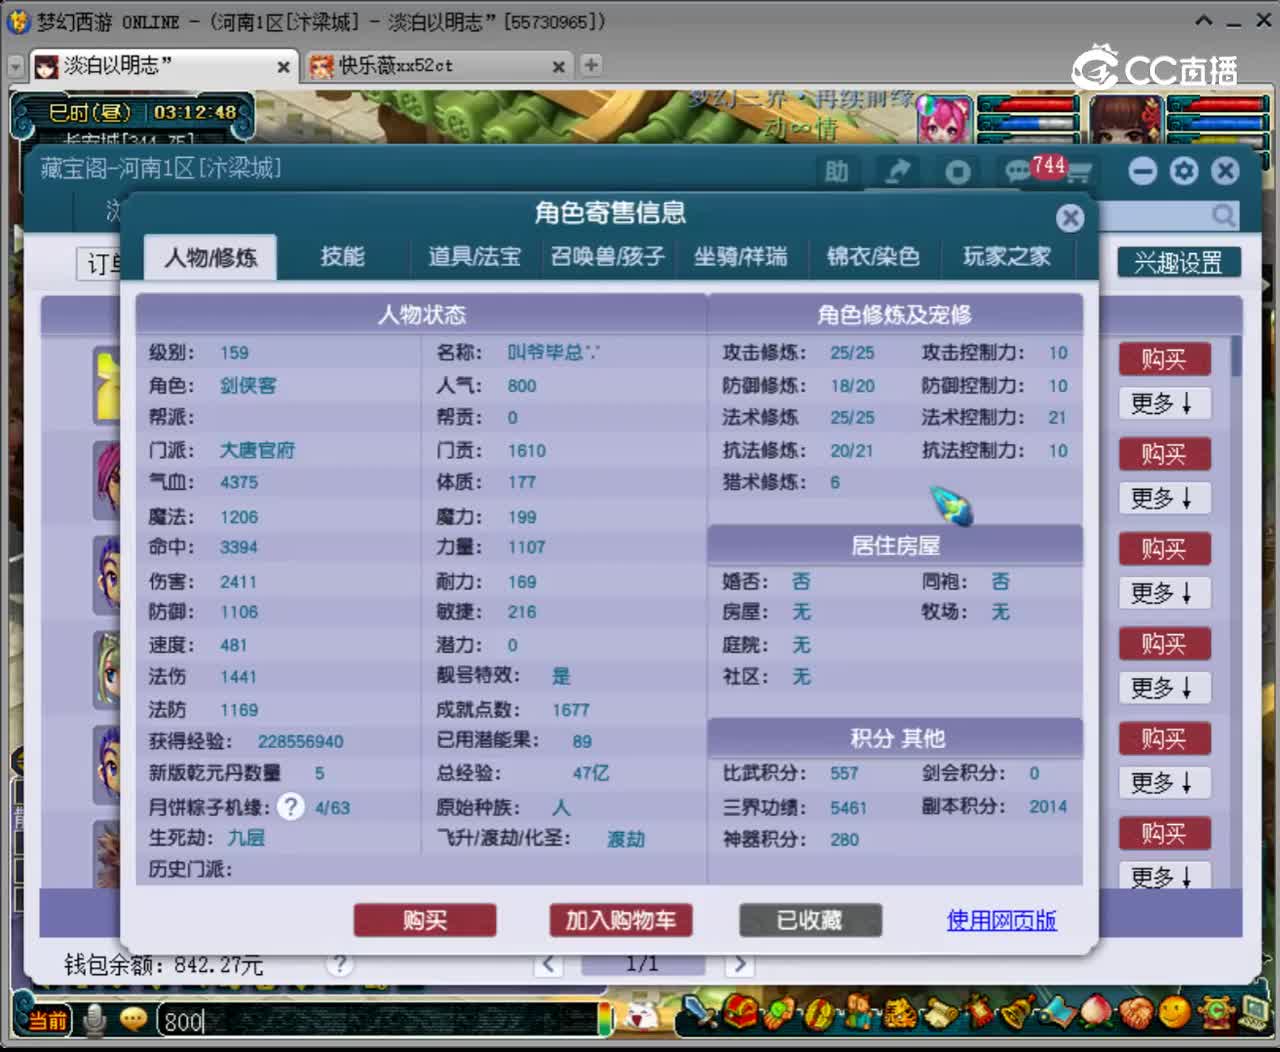Switch to the 玩家之家 tab

(x=1007, y=257)
